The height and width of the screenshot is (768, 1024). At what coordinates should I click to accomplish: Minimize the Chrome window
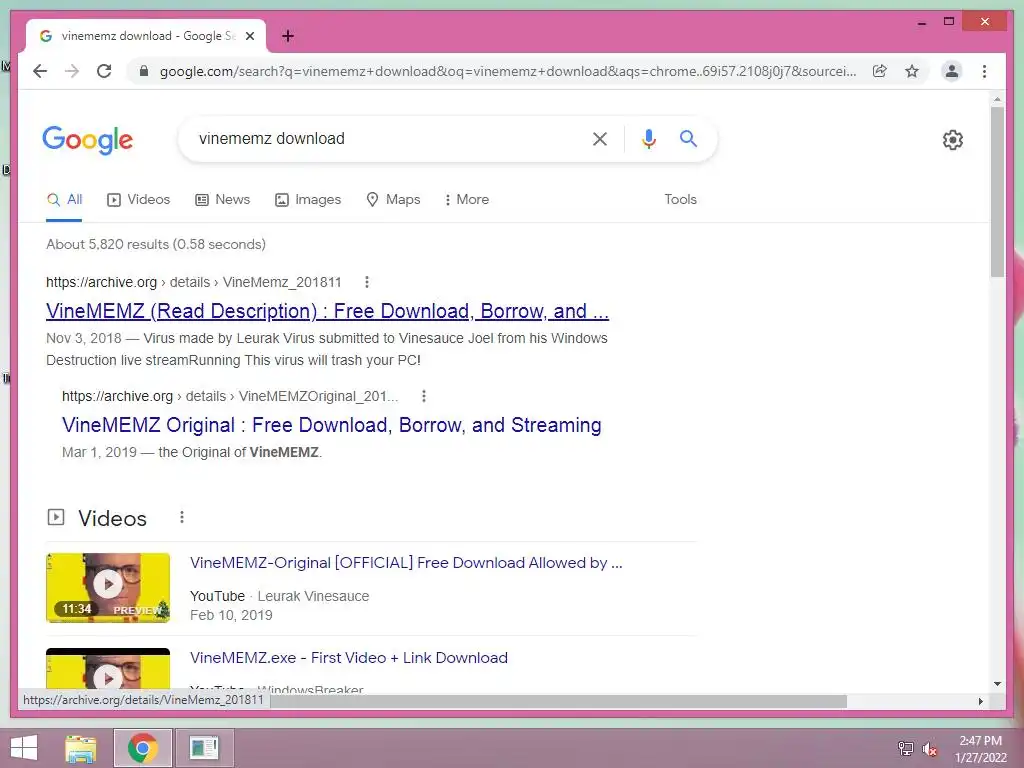921,22
